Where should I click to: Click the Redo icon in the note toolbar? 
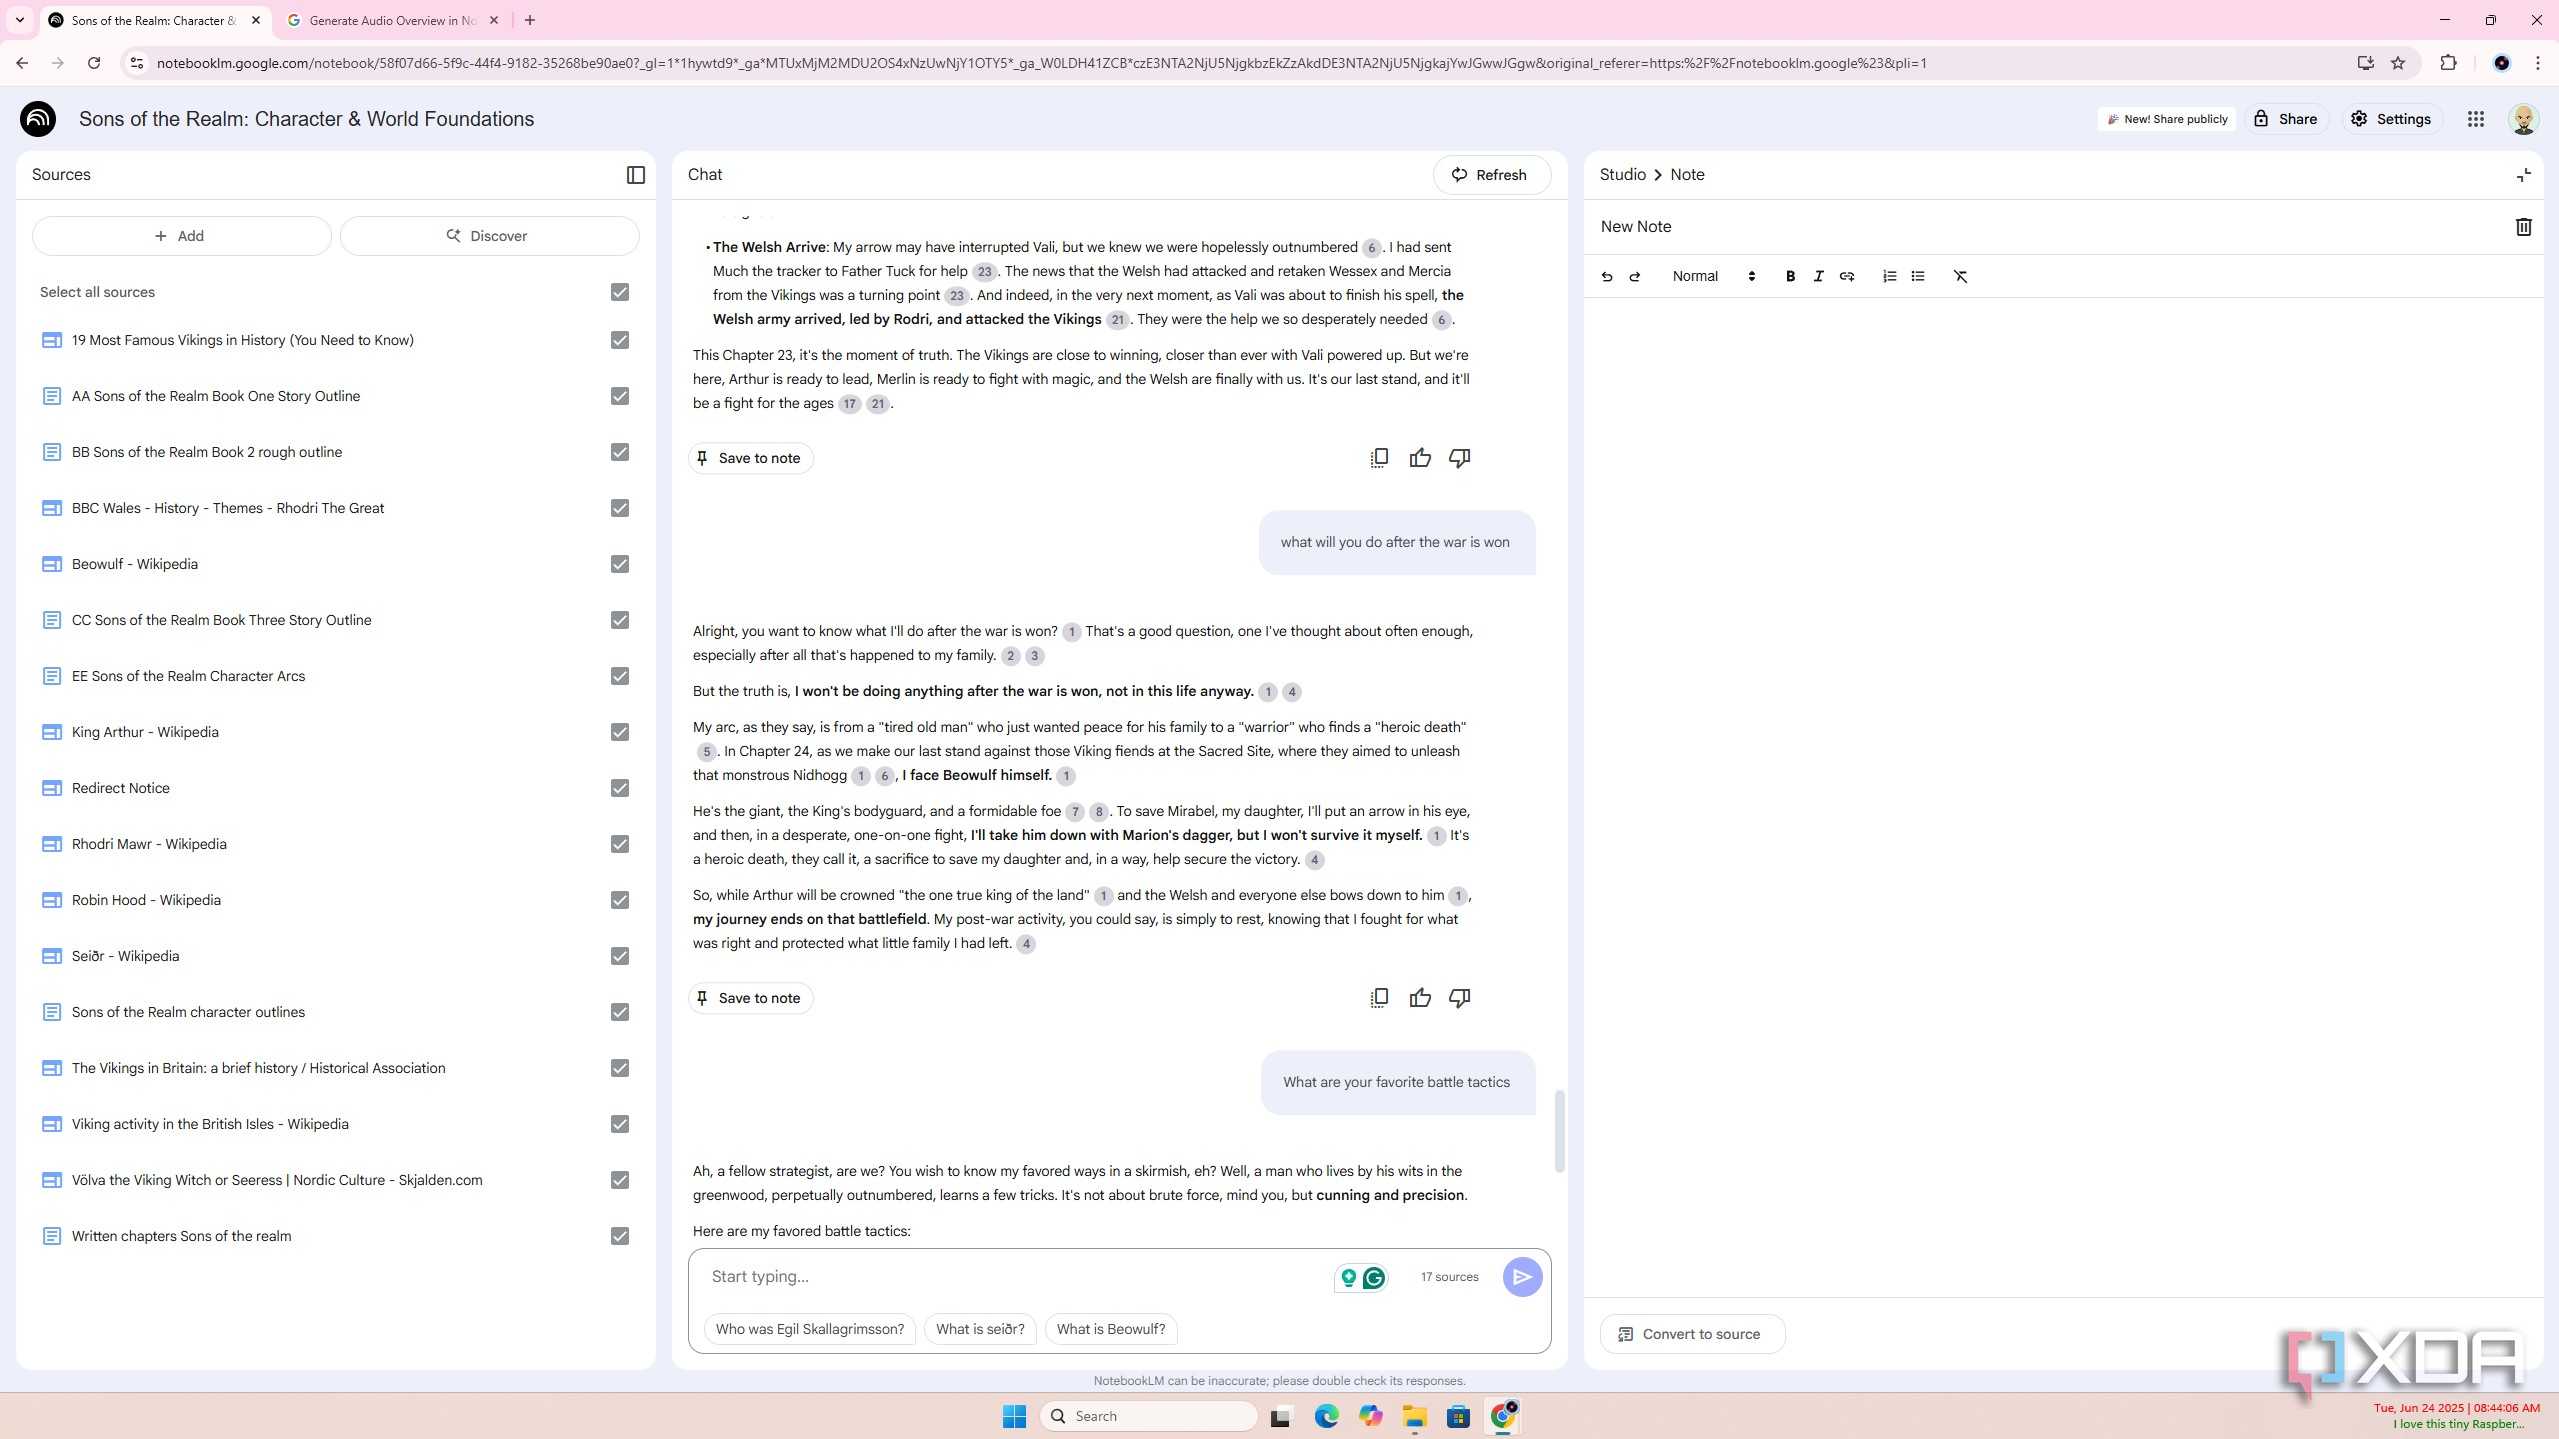pyautogui.click(x=1634, y=277)
